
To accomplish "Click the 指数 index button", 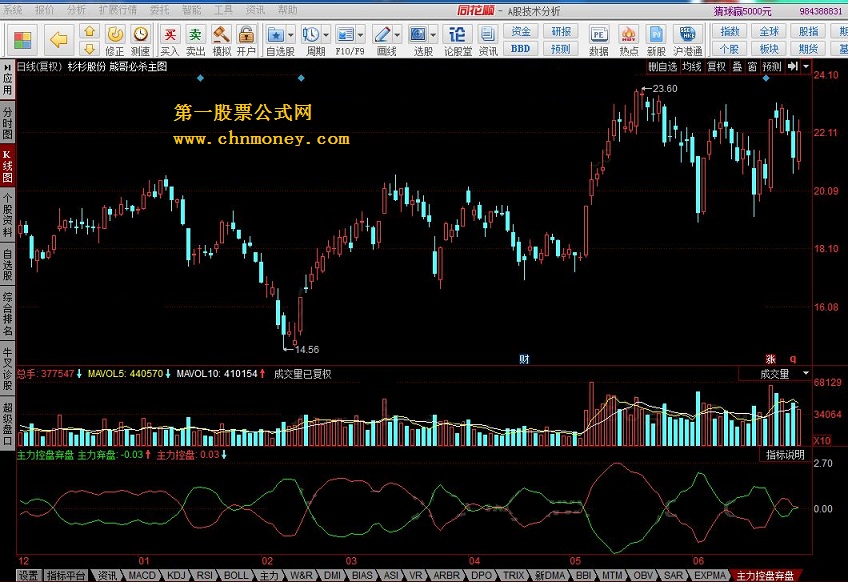I will pyautogui.click(x=730, y=31).
